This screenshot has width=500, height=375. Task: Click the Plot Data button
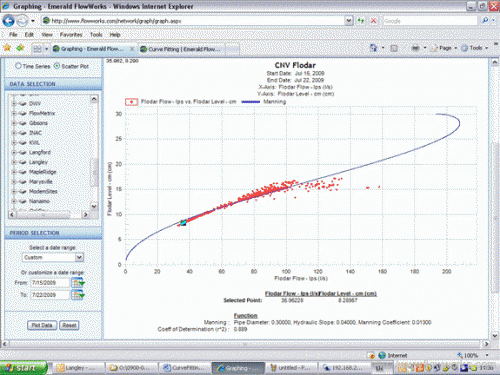click(42, 325)
